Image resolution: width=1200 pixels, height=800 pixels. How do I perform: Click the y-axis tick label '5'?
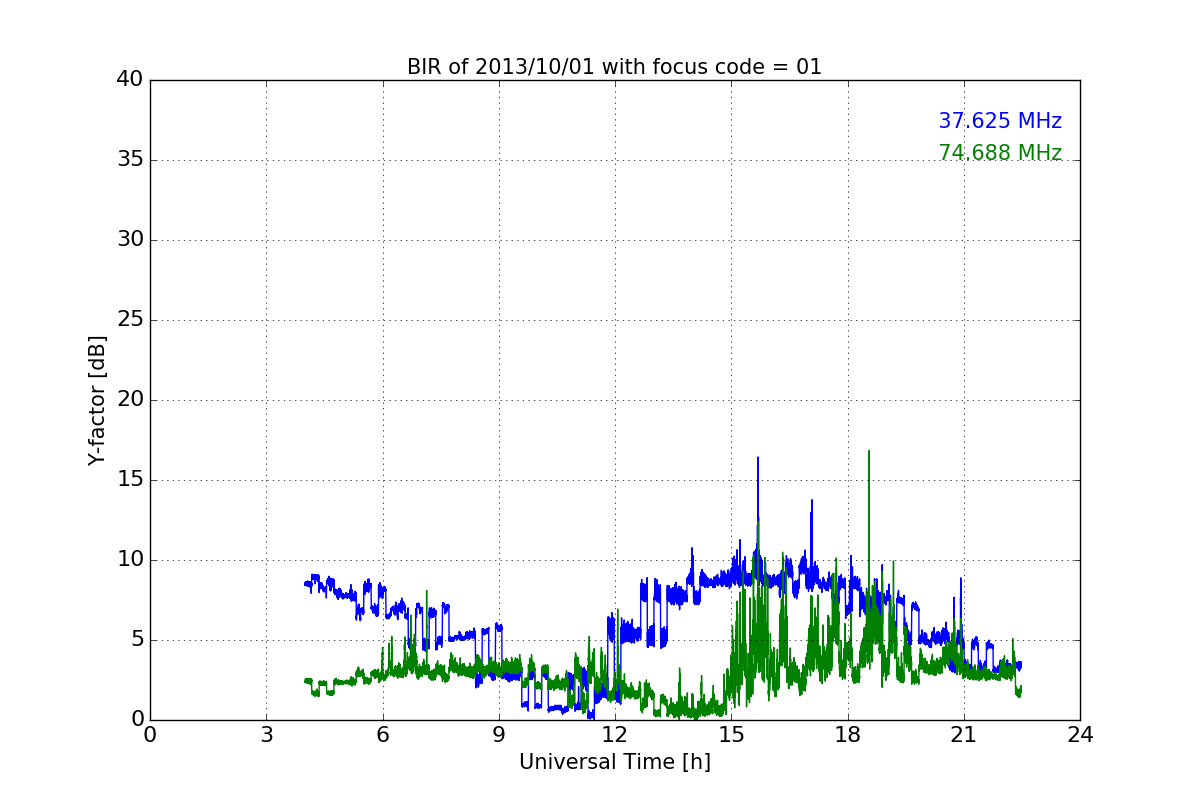[136, 640]
